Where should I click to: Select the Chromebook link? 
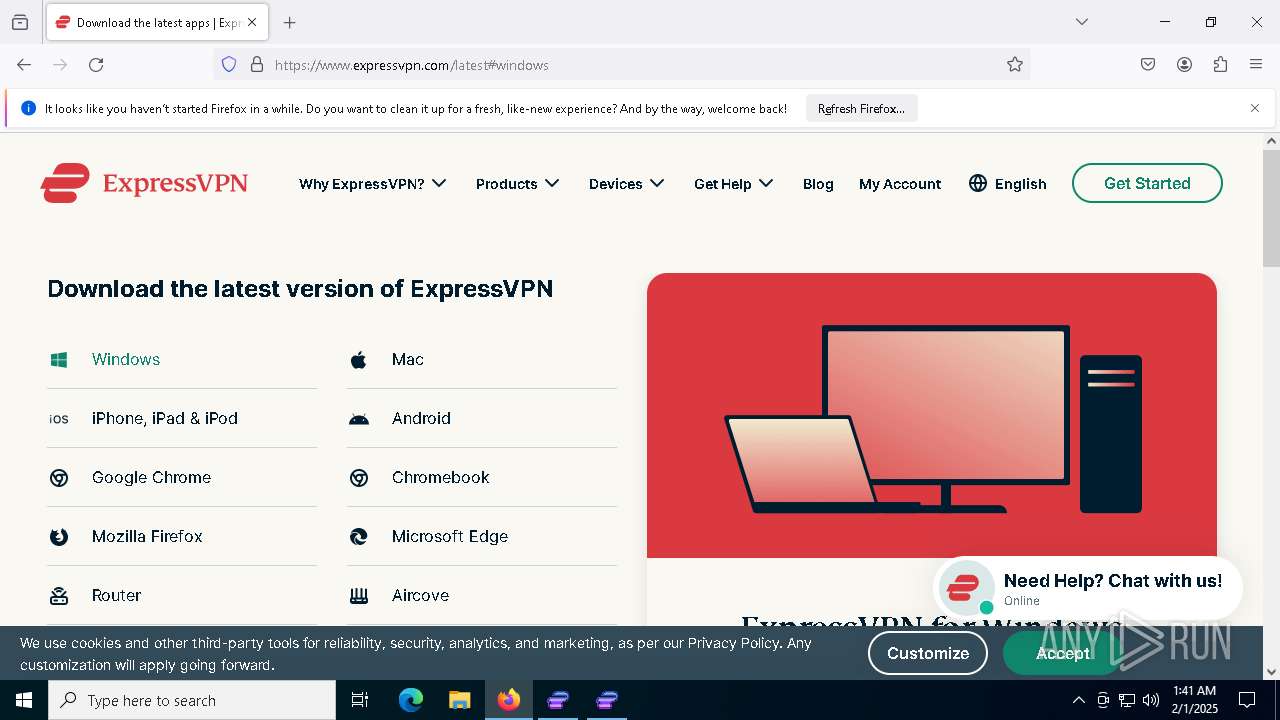pos(440,478)
